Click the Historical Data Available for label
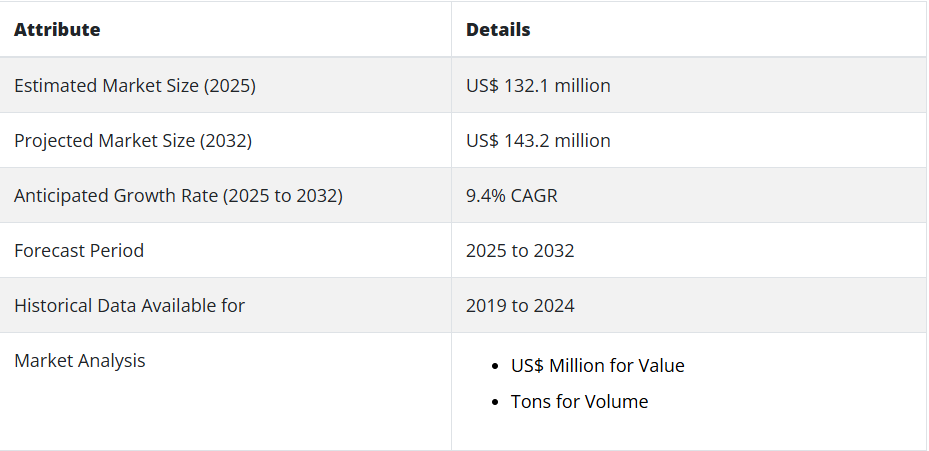 [x=129, y=306]
